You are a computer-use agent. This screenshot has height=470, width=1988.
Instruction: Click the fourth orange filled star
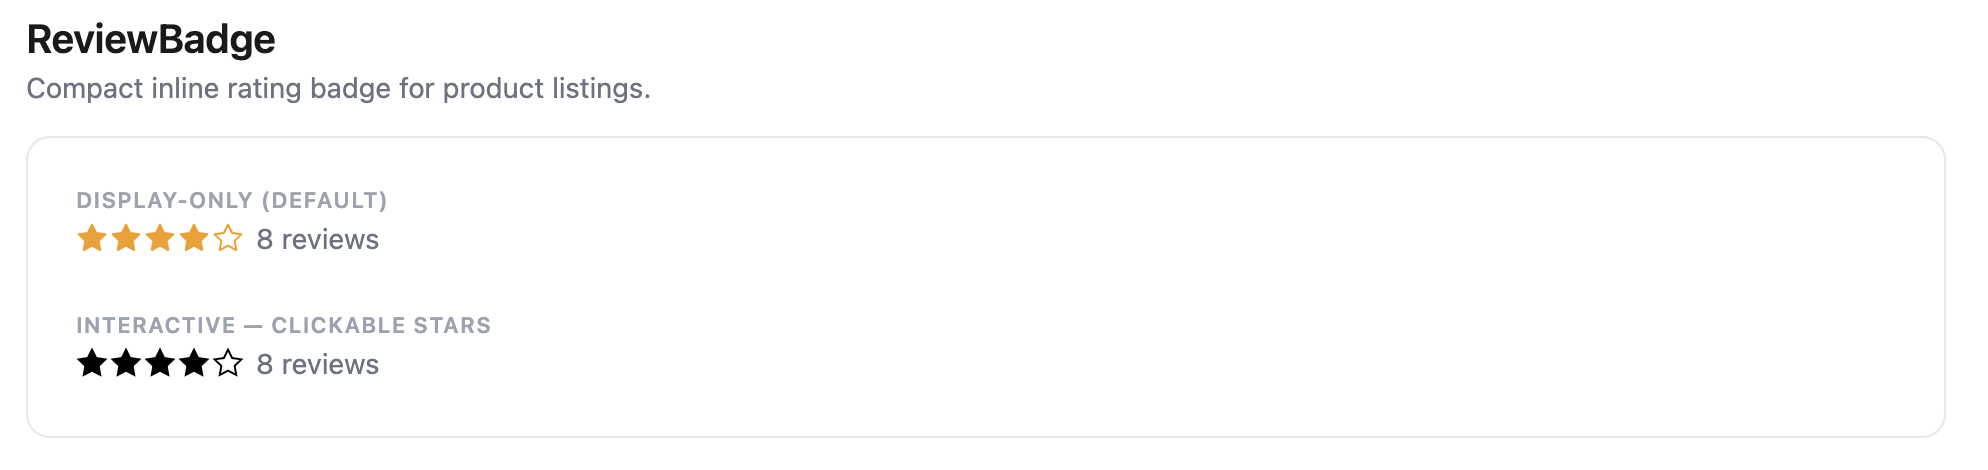[194, 239]
